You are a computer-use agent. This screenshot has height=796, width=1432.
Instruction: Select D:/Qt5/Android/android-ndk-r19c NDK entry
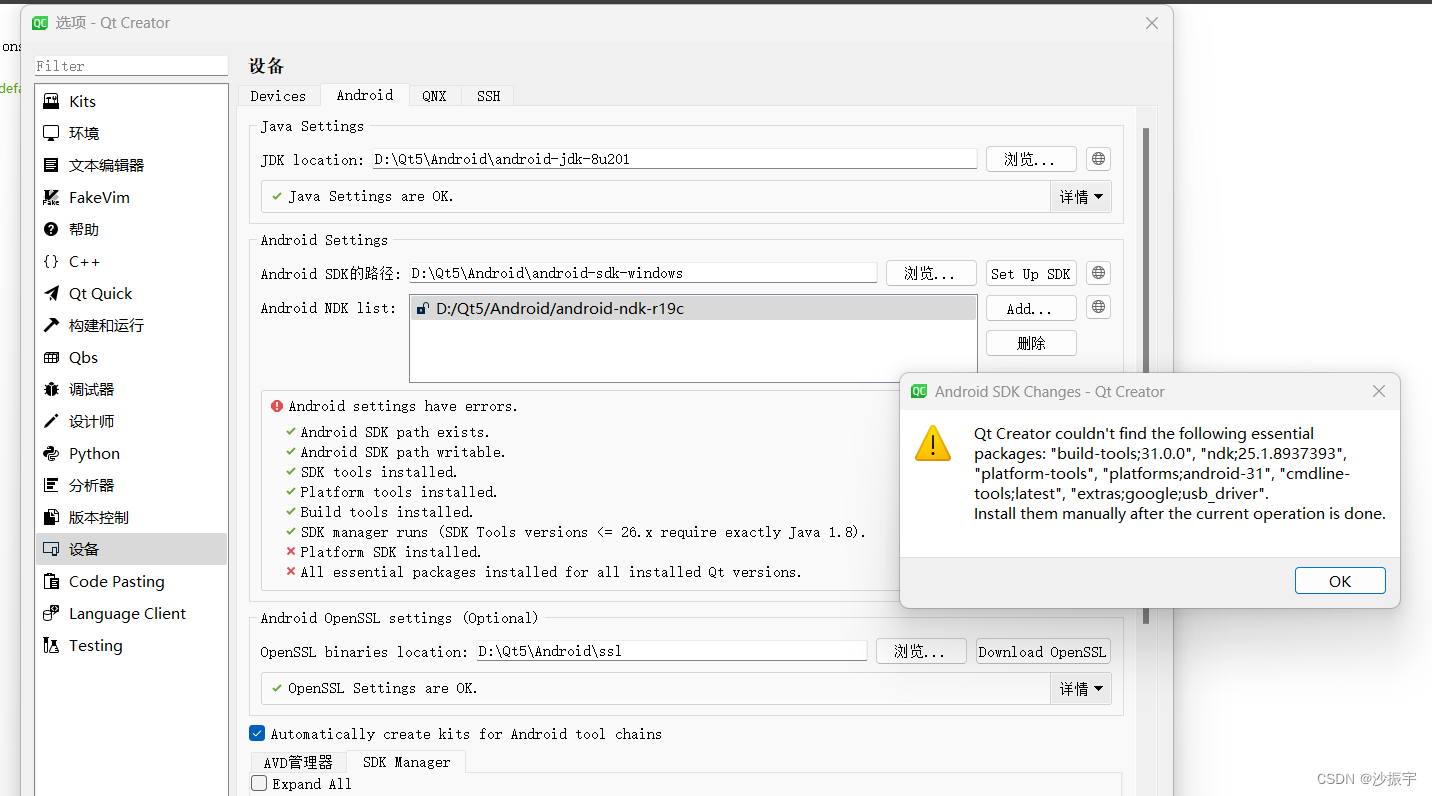click(x=693, y=308)
